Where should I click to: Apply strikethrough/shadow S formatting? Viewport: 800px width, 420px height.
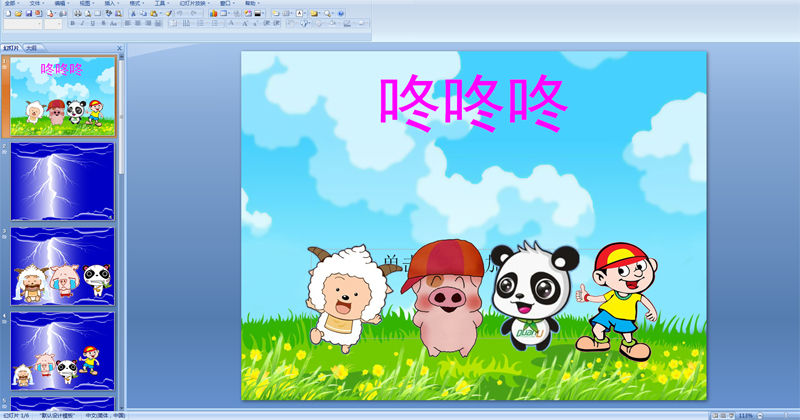coord(104,23)
